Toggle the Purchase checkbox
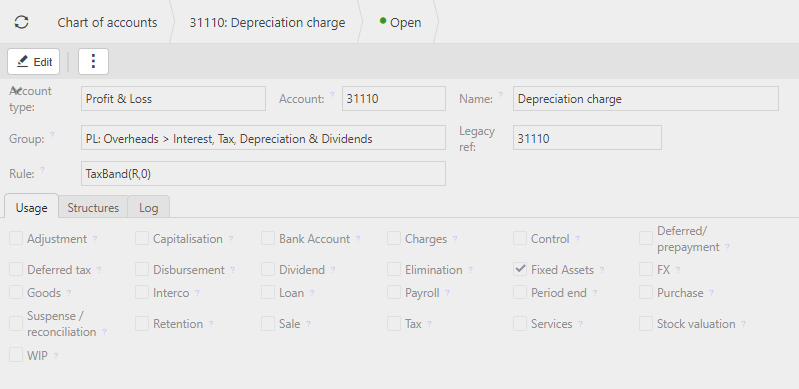The image size is (799, 389). tap(646, 292)
